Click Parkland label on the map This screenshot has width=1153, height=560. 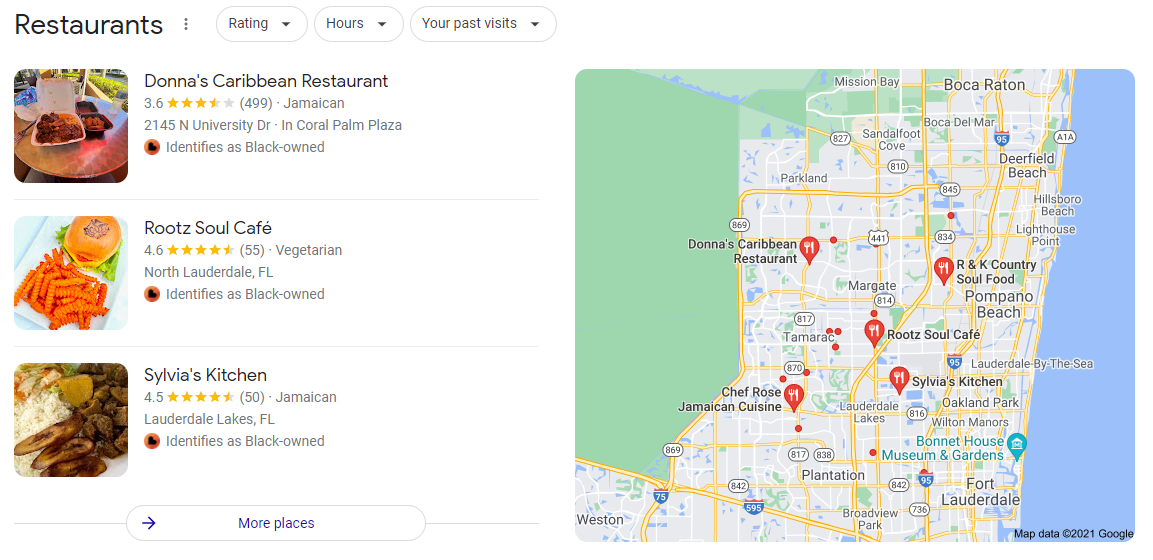tap(804, 178)
